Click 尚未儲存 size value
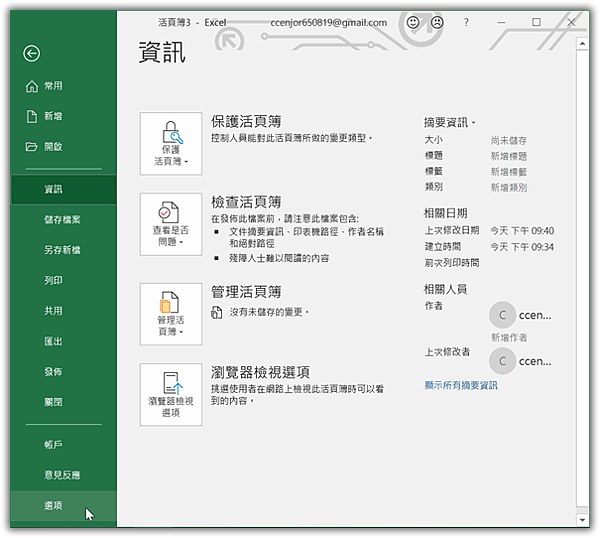Screen dimensions: 600x538 point(509,140)
